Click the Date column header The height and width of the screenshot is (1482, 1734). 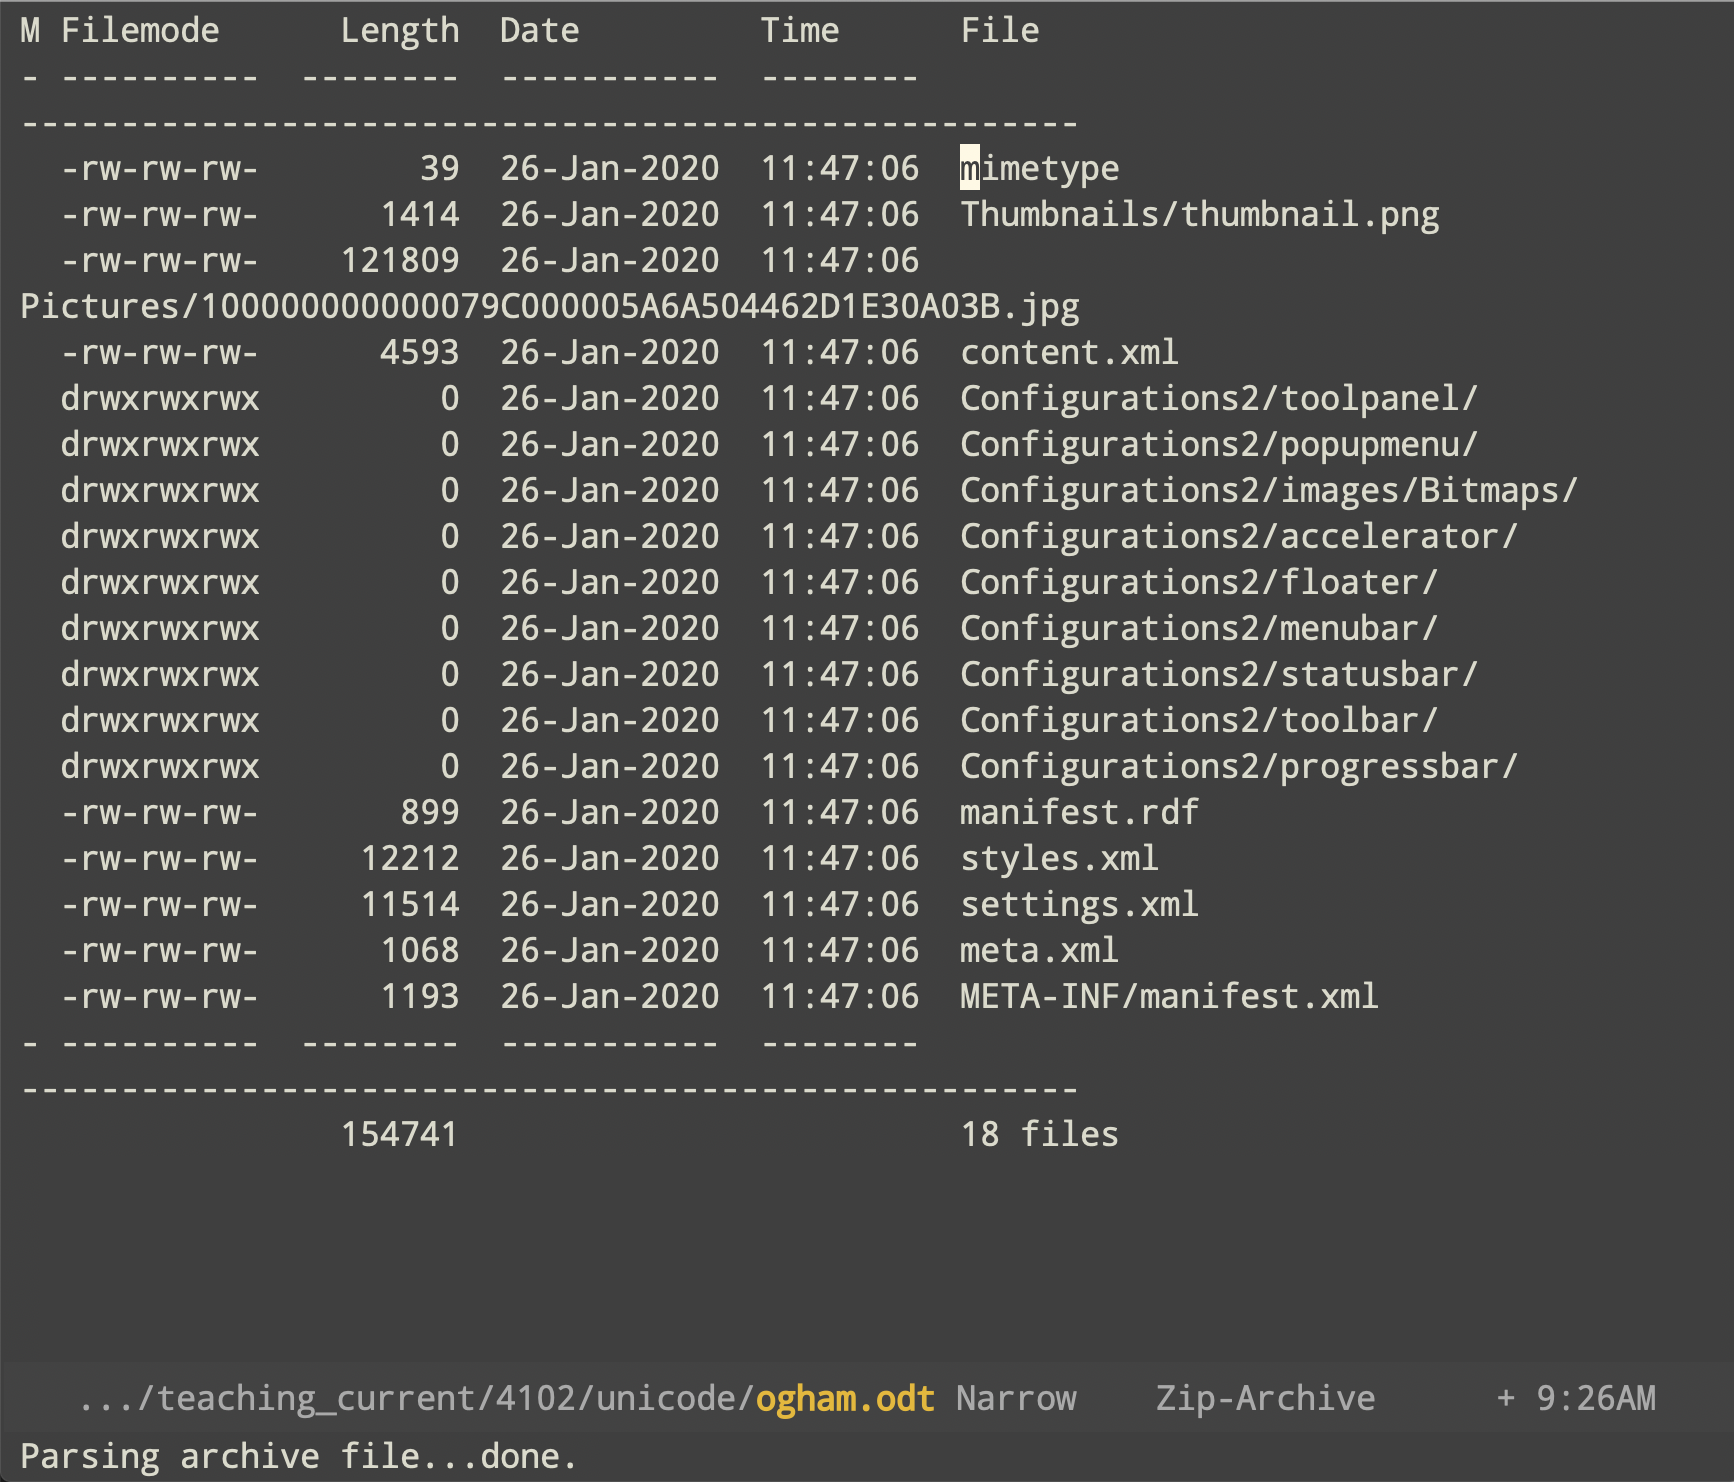tap(540, 30)
